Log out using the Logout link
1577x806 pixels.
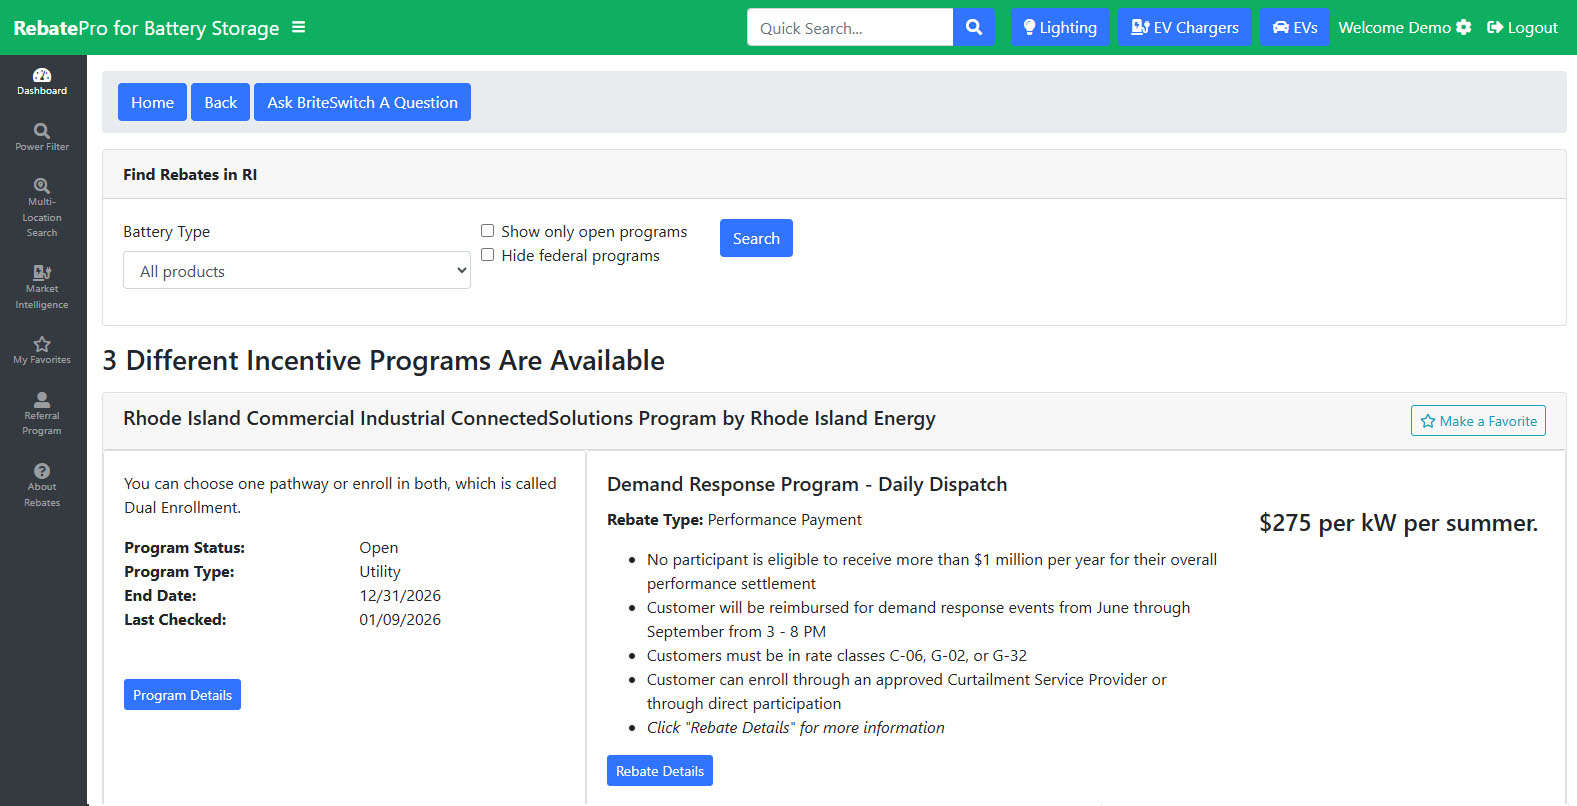[x=1522, y=27]
